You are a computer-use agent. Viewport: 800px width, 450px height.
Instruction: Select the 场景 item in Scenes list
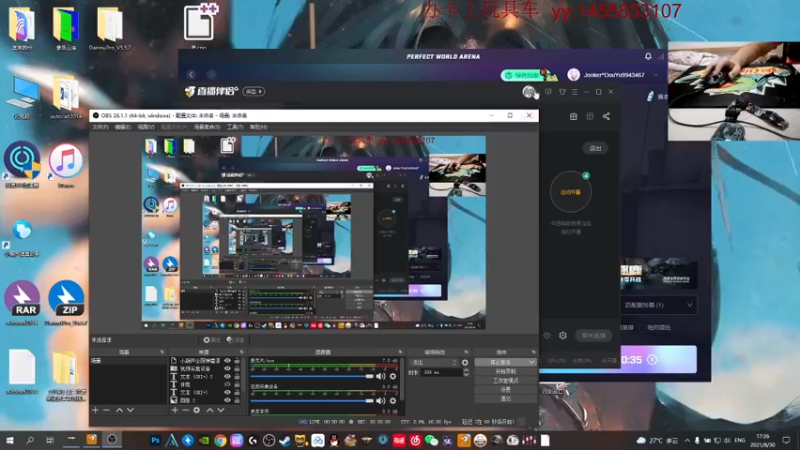point(128,361)
